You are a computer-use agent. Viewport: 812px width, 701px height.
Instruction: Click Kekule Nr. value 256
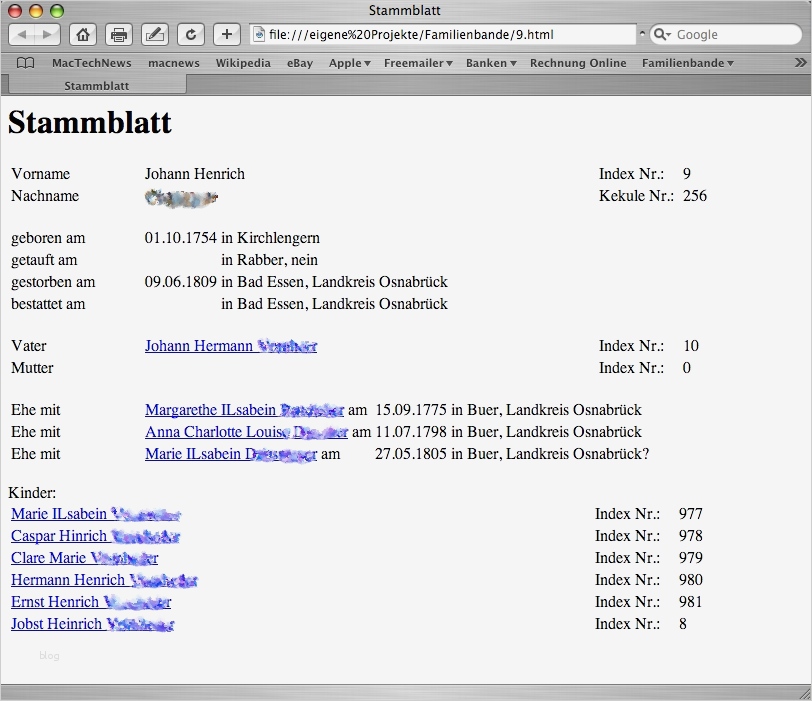point(695,196)
